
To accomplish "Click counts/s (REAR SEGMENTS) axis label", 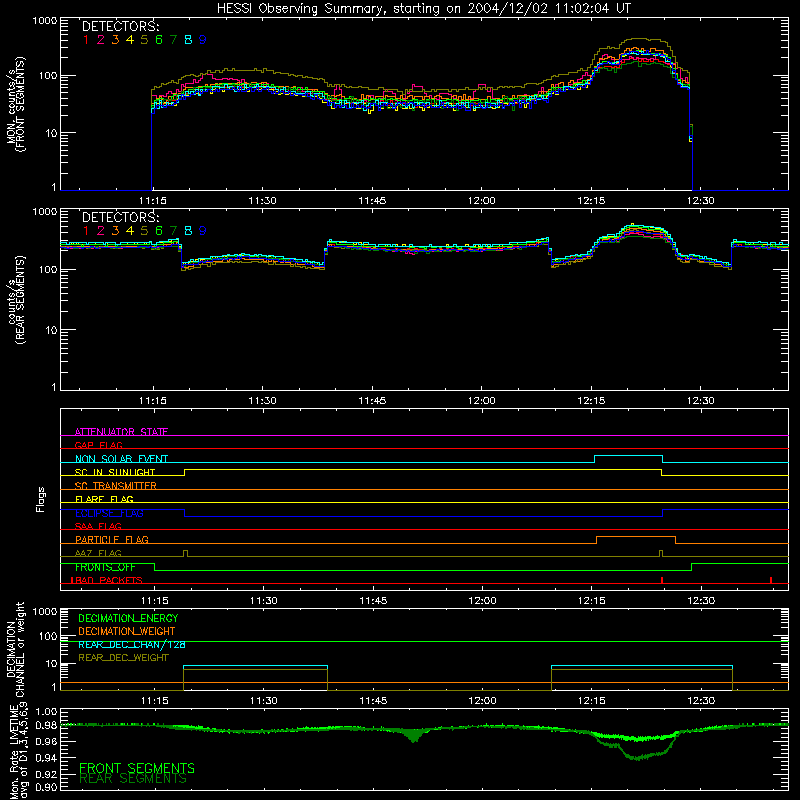I will 15,300.
